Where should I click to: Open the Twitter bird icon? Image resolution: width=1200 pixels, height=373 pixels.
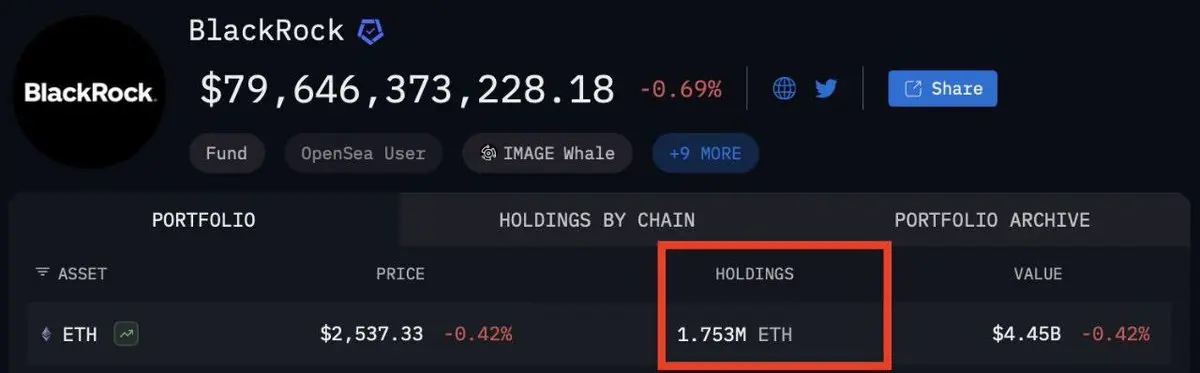pos(825,89)
